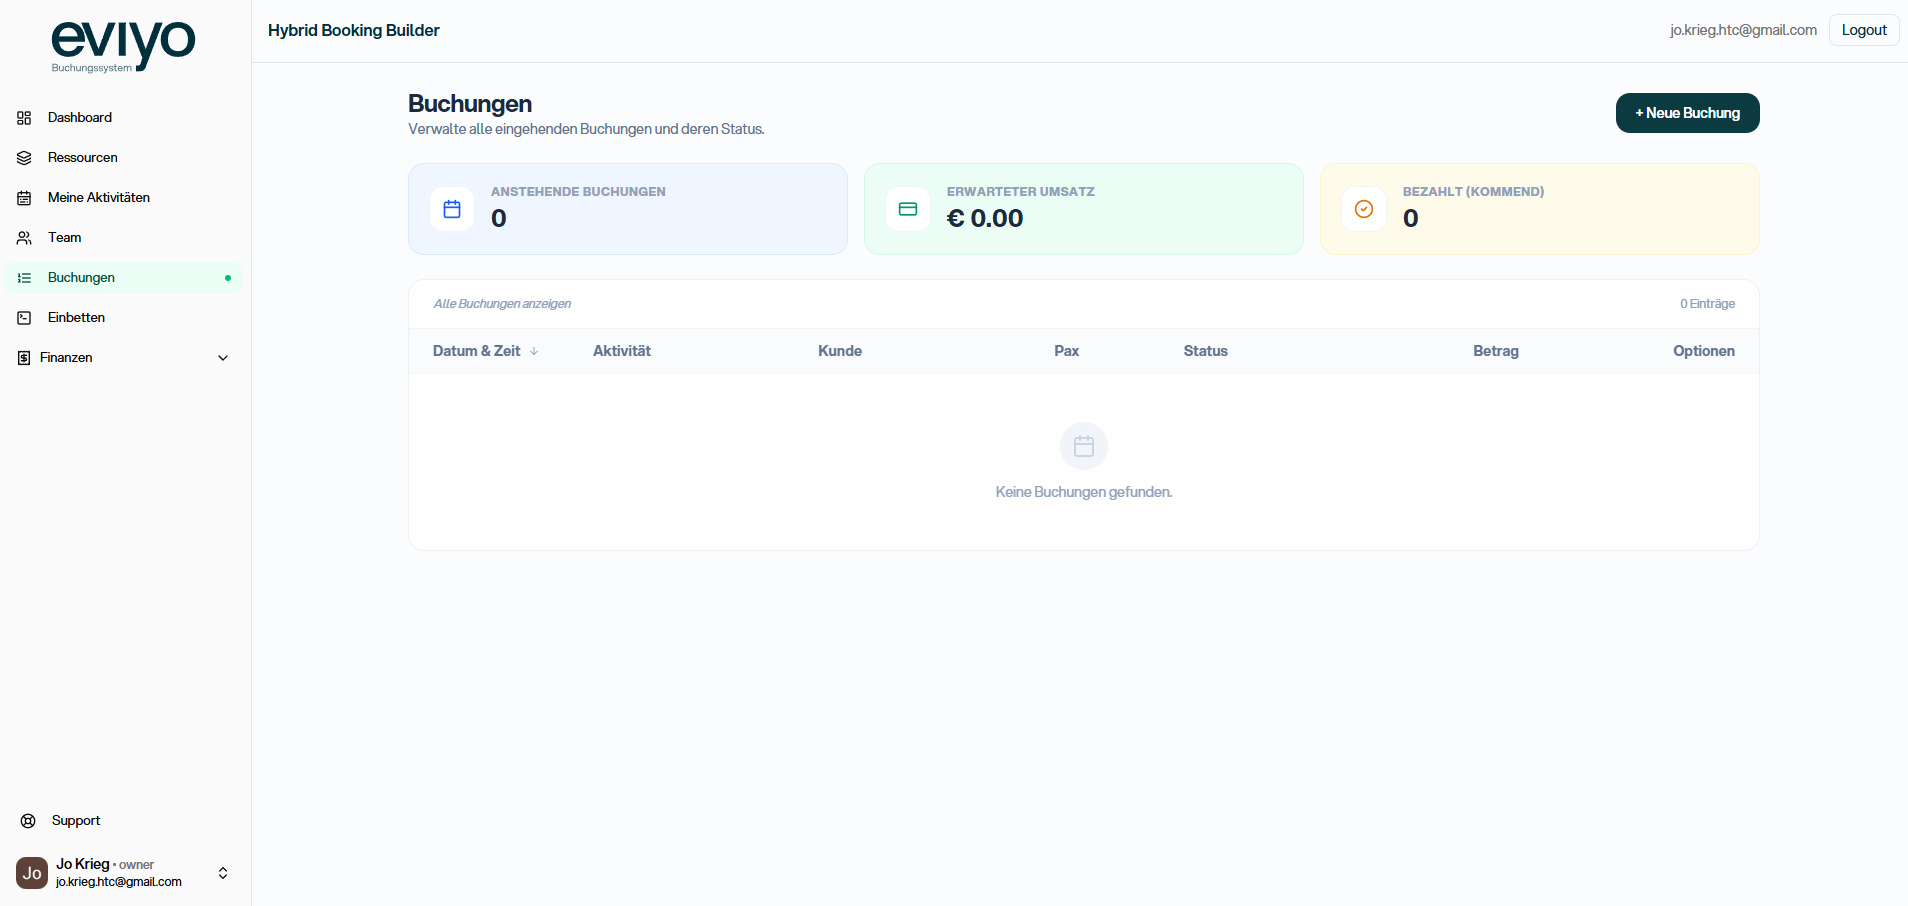The height and width of the screenshot is (906, 1908).
Task: Click the Jo avatar thumbnail
Action: [x=30, y=872]
